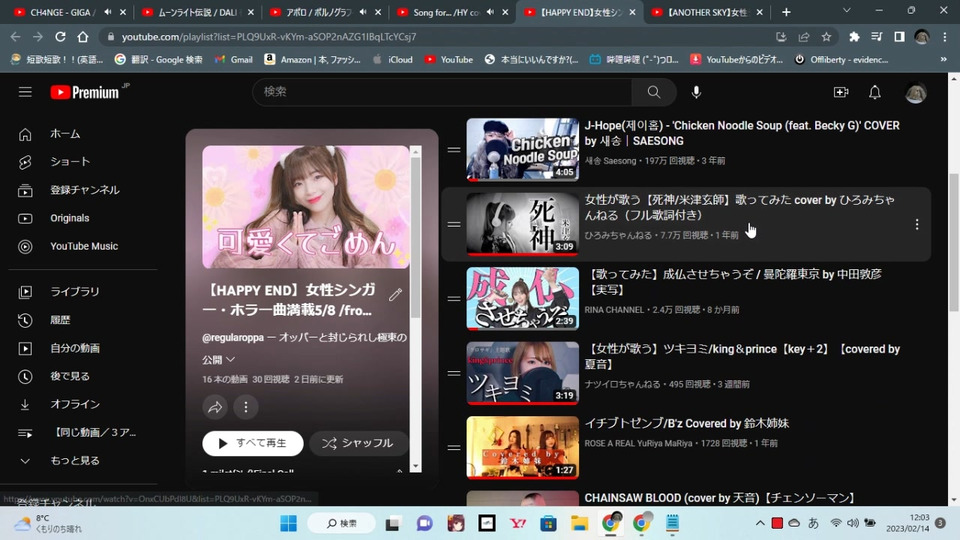960x540 pixels.
Task: Open the 세송 Saesong channel link
Action: pos(610,161)
